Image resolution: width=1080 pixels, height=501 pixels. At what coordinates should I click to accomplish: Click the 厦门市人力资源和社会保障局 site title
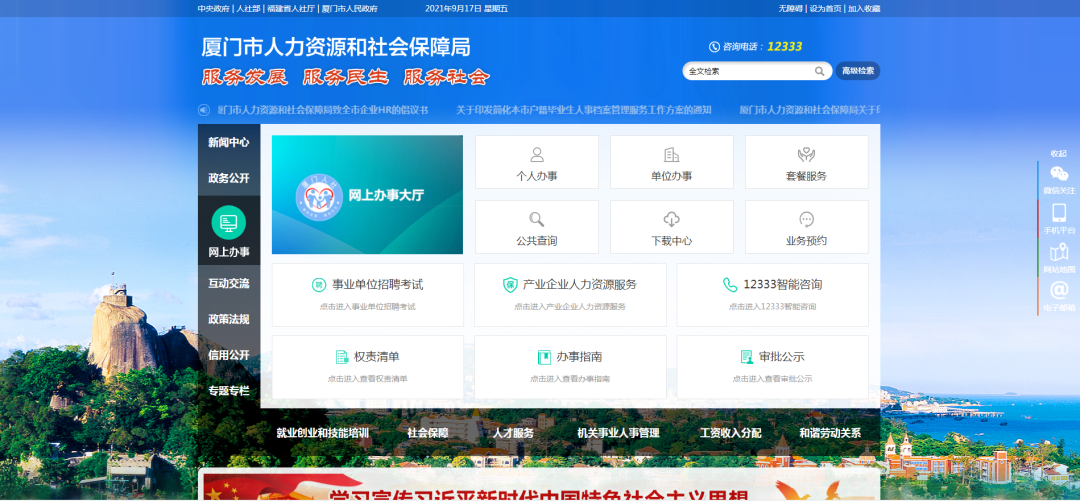(x=336, y=47)
